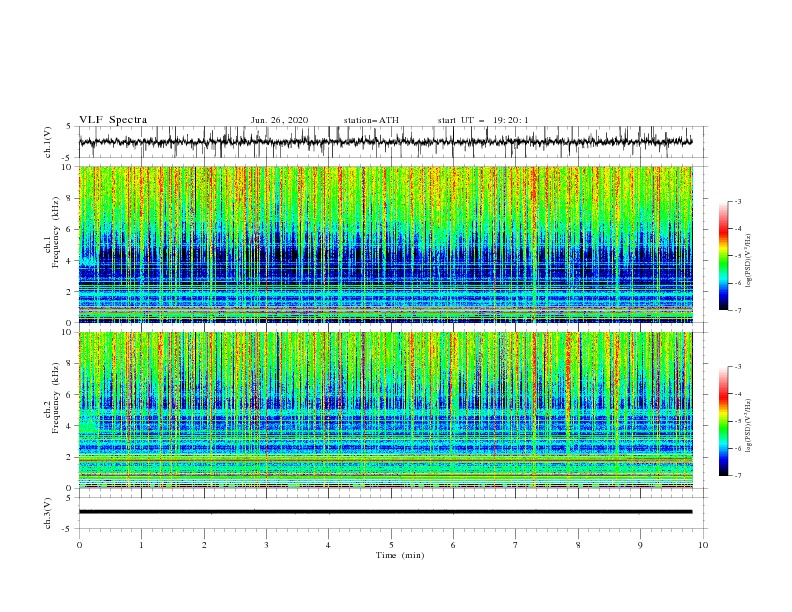Click time axis tick label "2"

coord(204,545)
